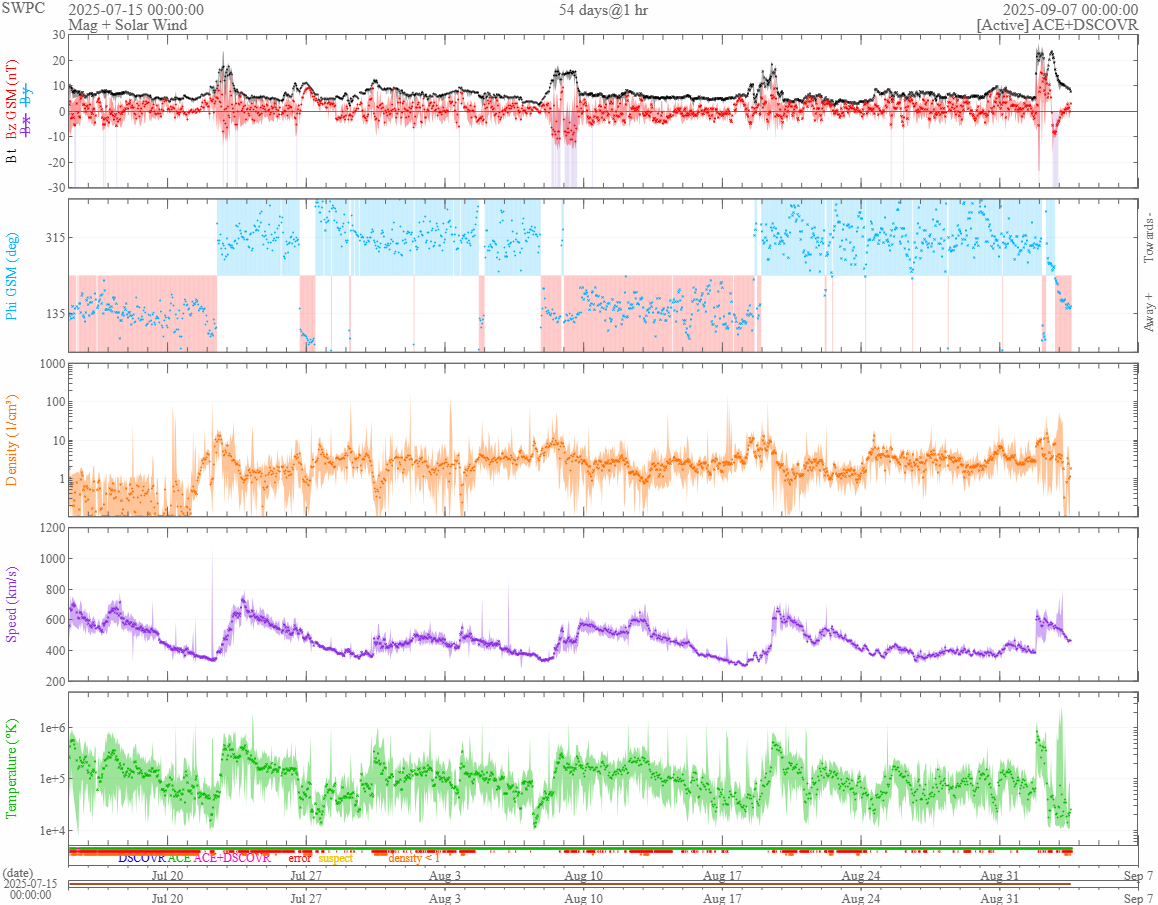Click the Temperature axis label

click(x=12, y=768)
